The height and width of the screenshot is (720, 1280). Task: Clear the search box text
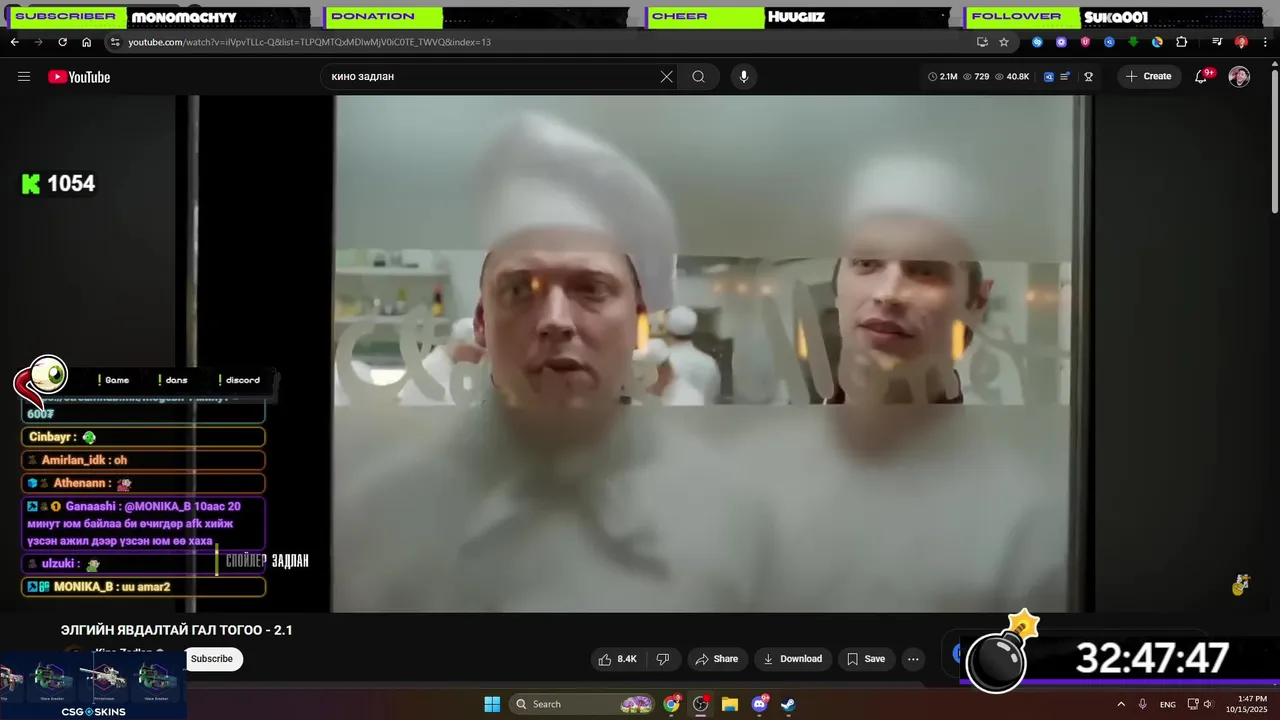(x=666, y=77)
